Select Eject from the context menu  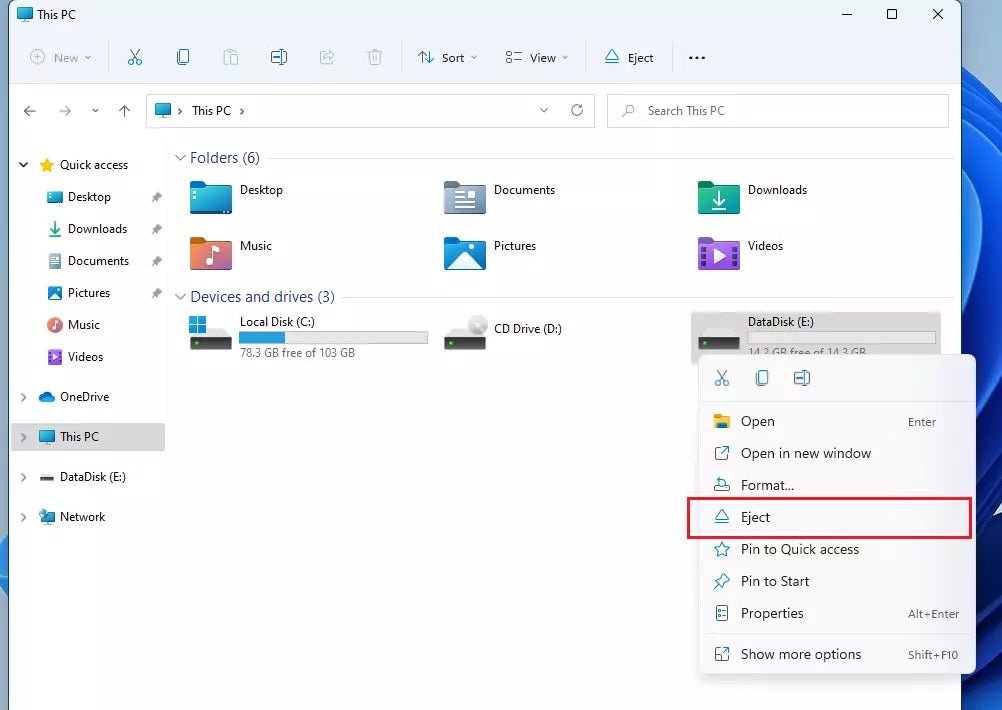[x=755, y=517]
